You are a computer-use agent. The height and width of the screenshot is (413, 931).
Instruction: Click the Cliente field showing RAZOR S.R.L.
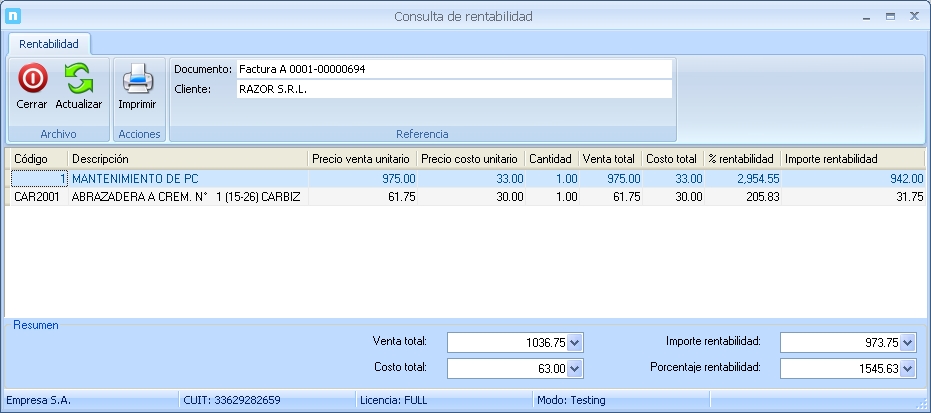pos(454,89)
